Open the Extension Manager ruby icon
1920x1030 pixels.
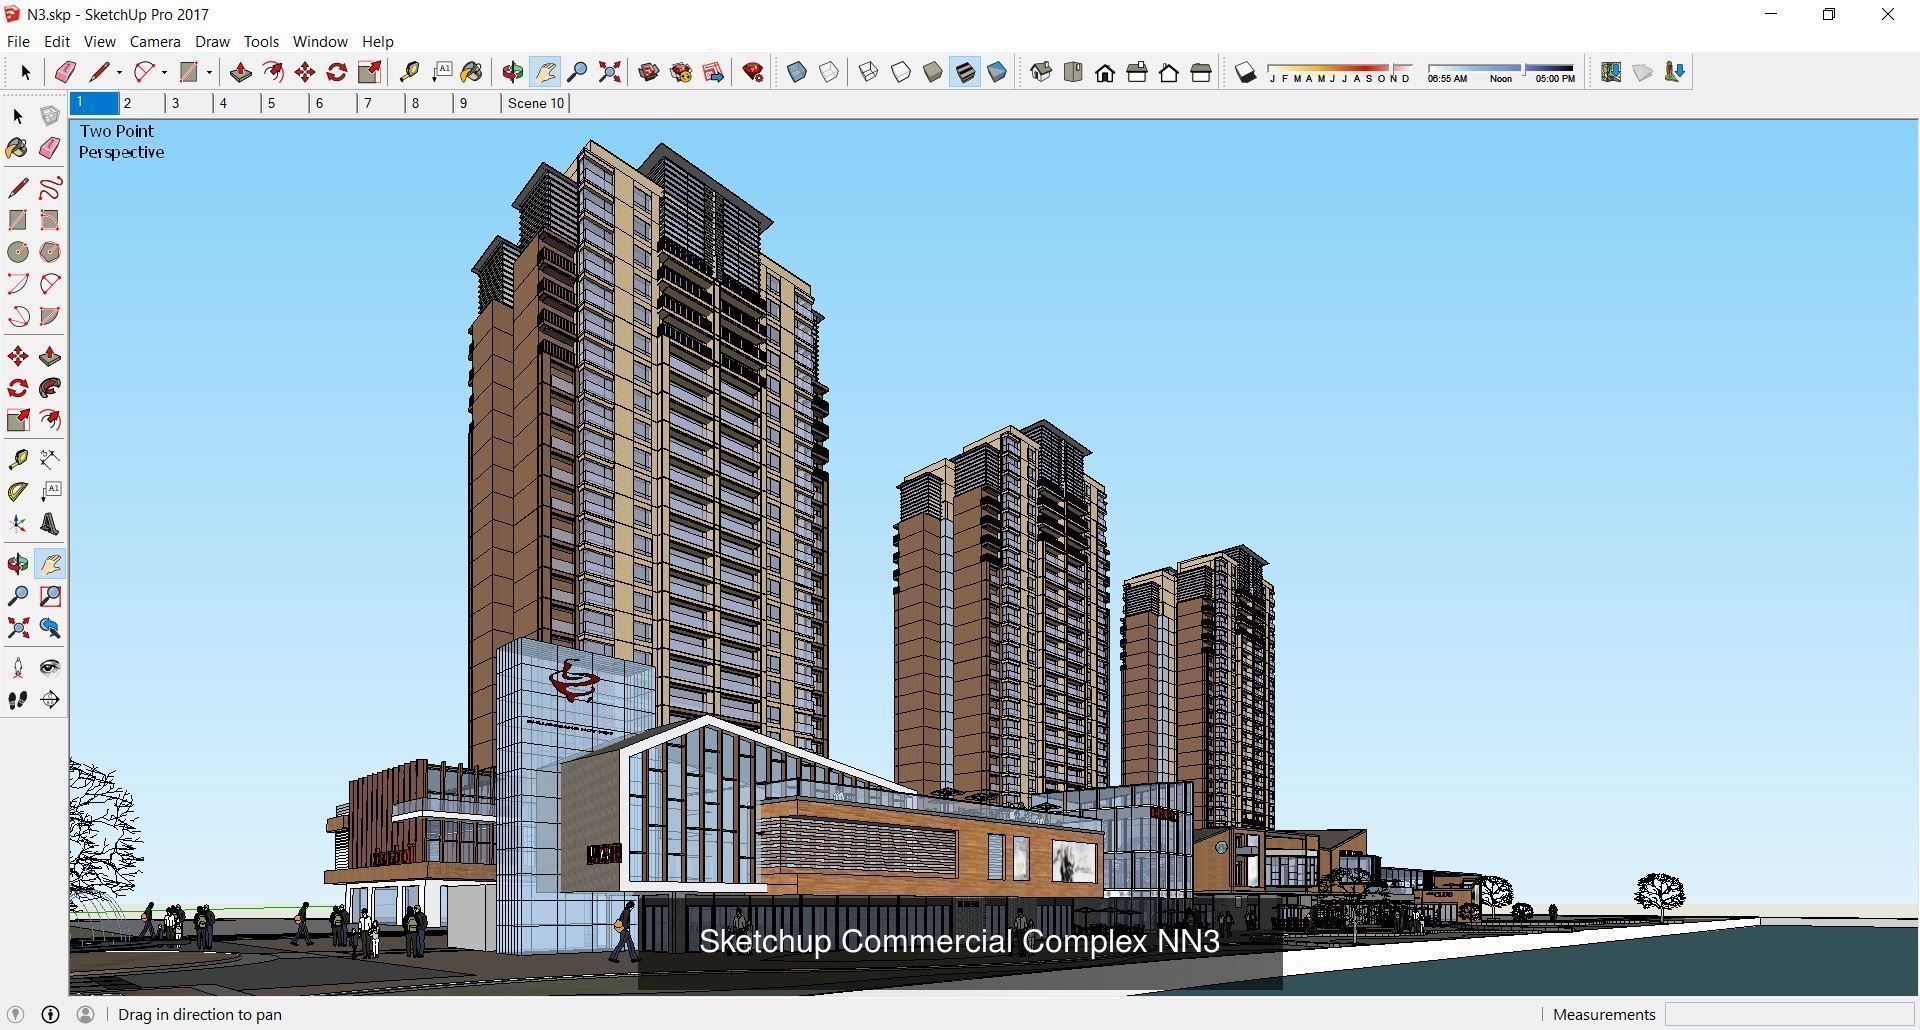point(753,72)
